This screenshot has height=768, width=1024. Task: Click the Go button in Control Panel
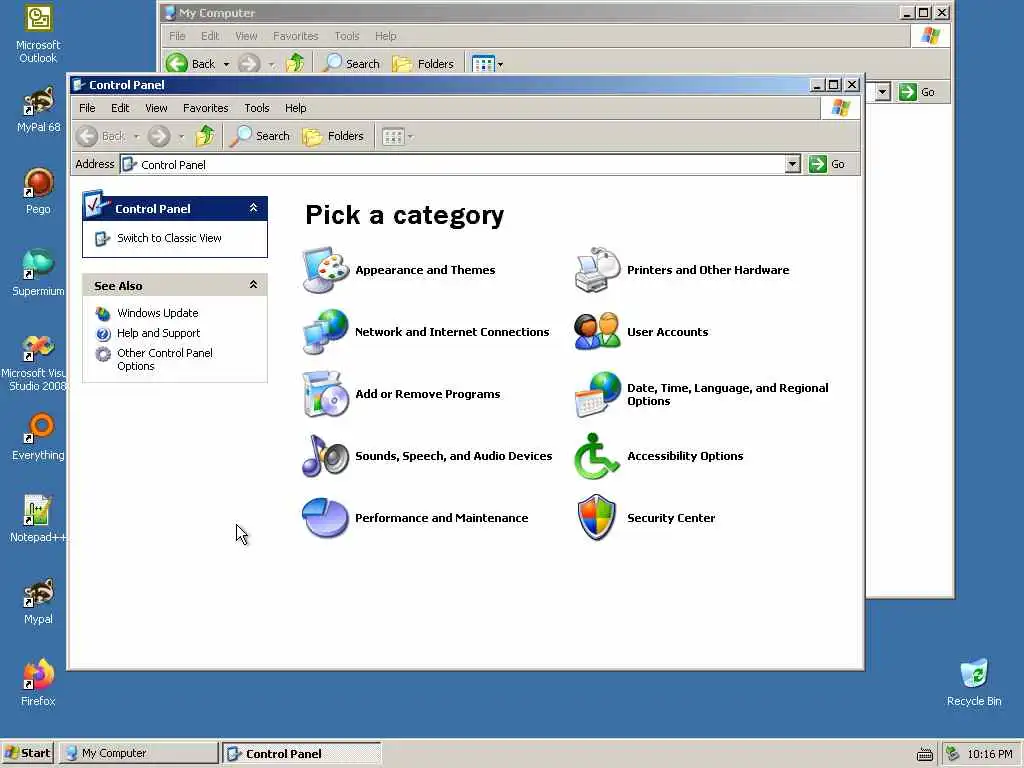pyautogui.click(x=827, y=164)
